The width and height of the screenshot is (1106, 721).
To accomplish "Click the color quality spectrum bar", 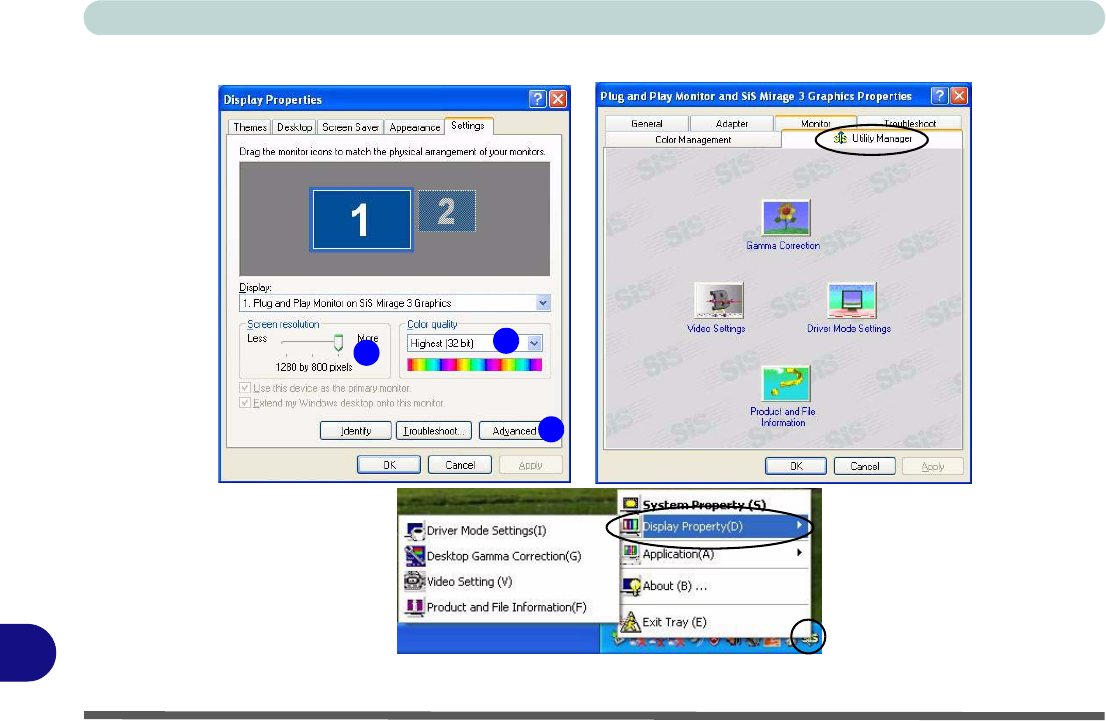I will [475, 365].
